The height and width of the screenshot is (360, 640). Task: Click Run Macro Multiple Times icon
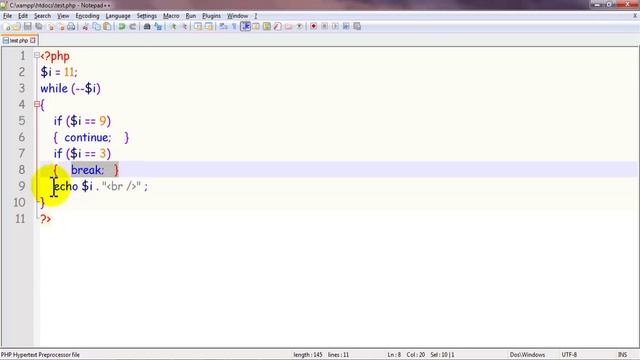point(346,27)
